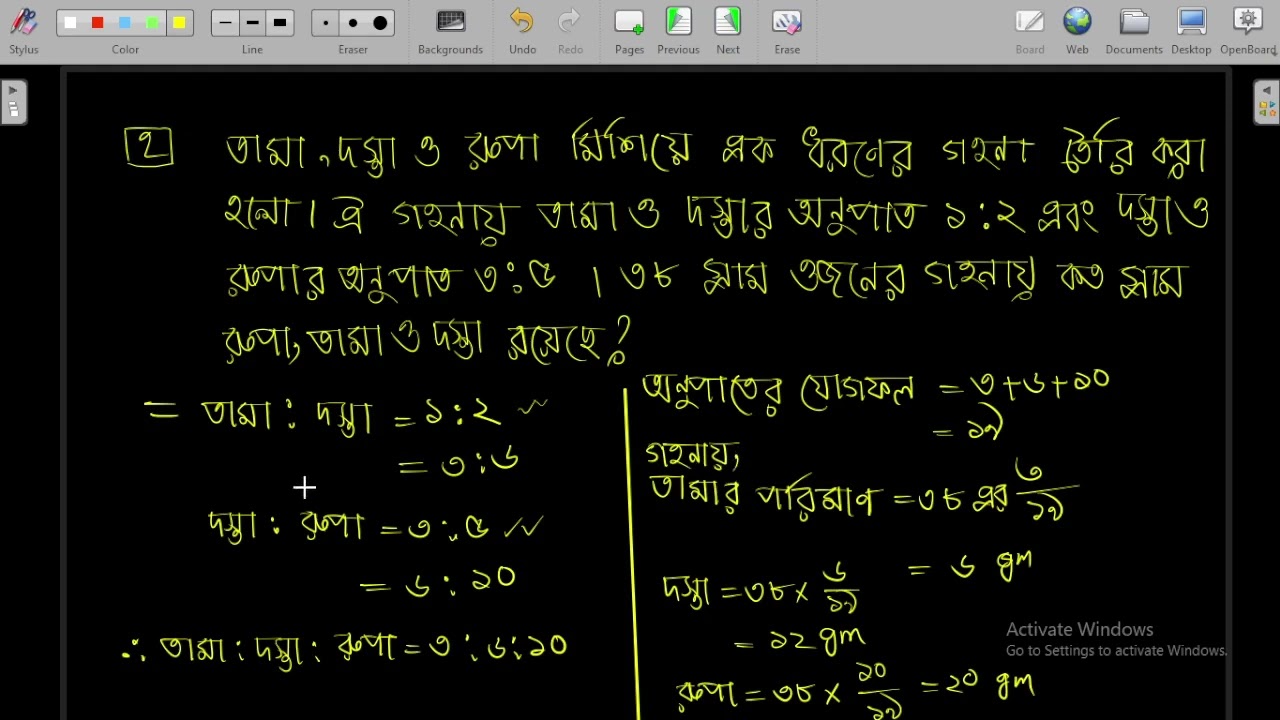Show the Desktop mode
The image size is (1280, 720).
tap(1191, 32)
